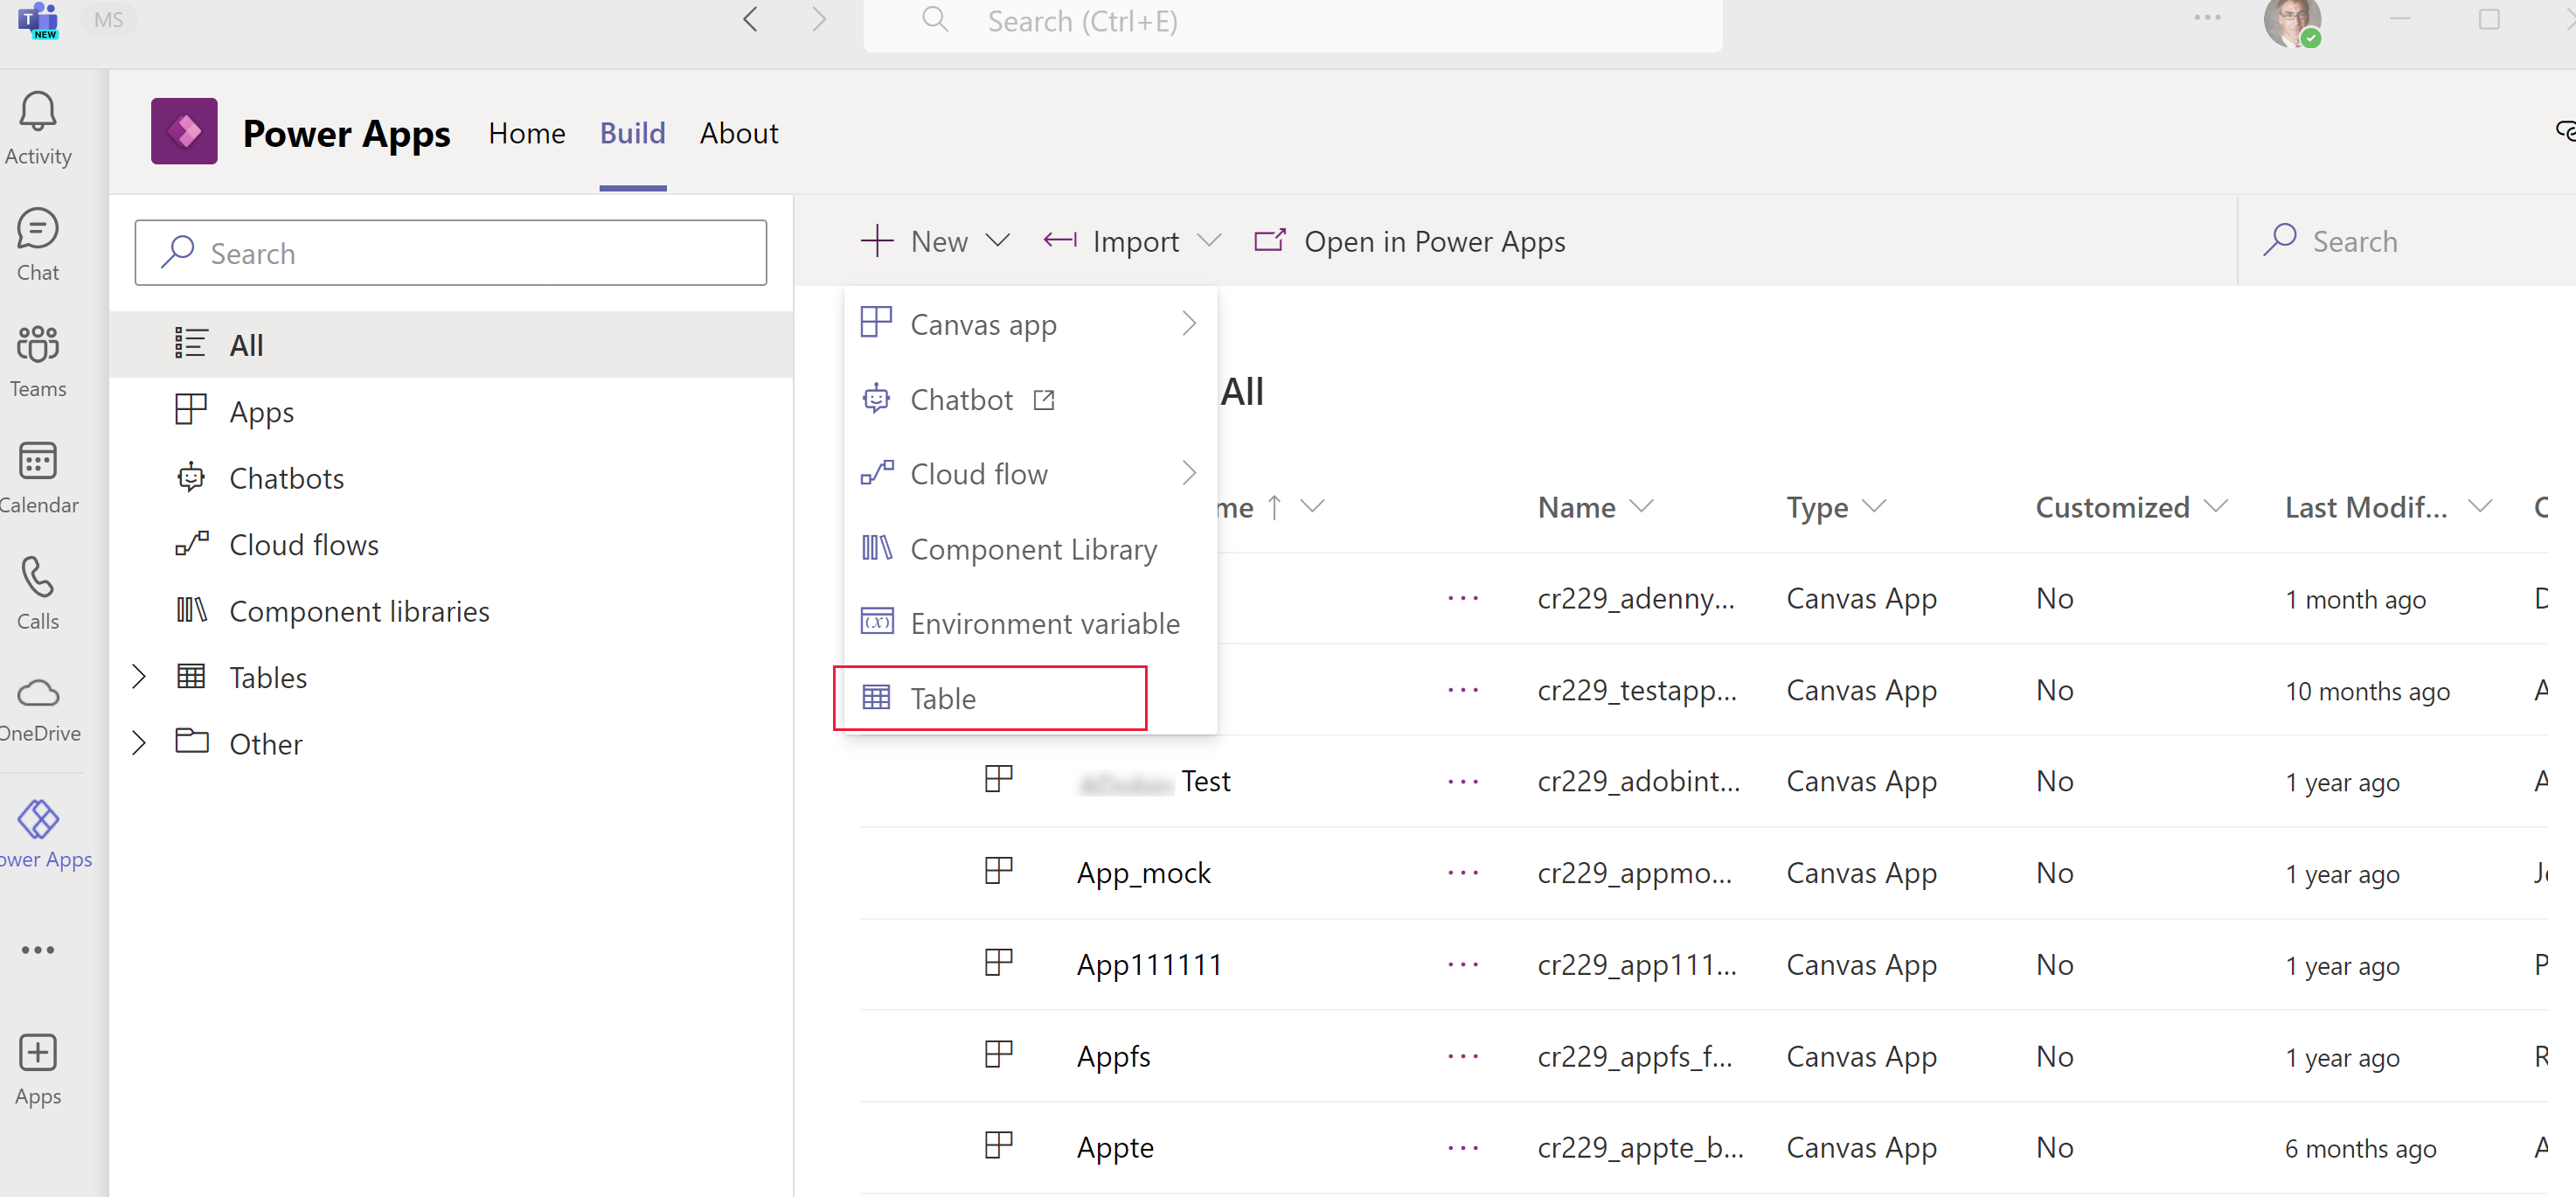
Task: Select the Home tab
Action: [x=527, y=133]
